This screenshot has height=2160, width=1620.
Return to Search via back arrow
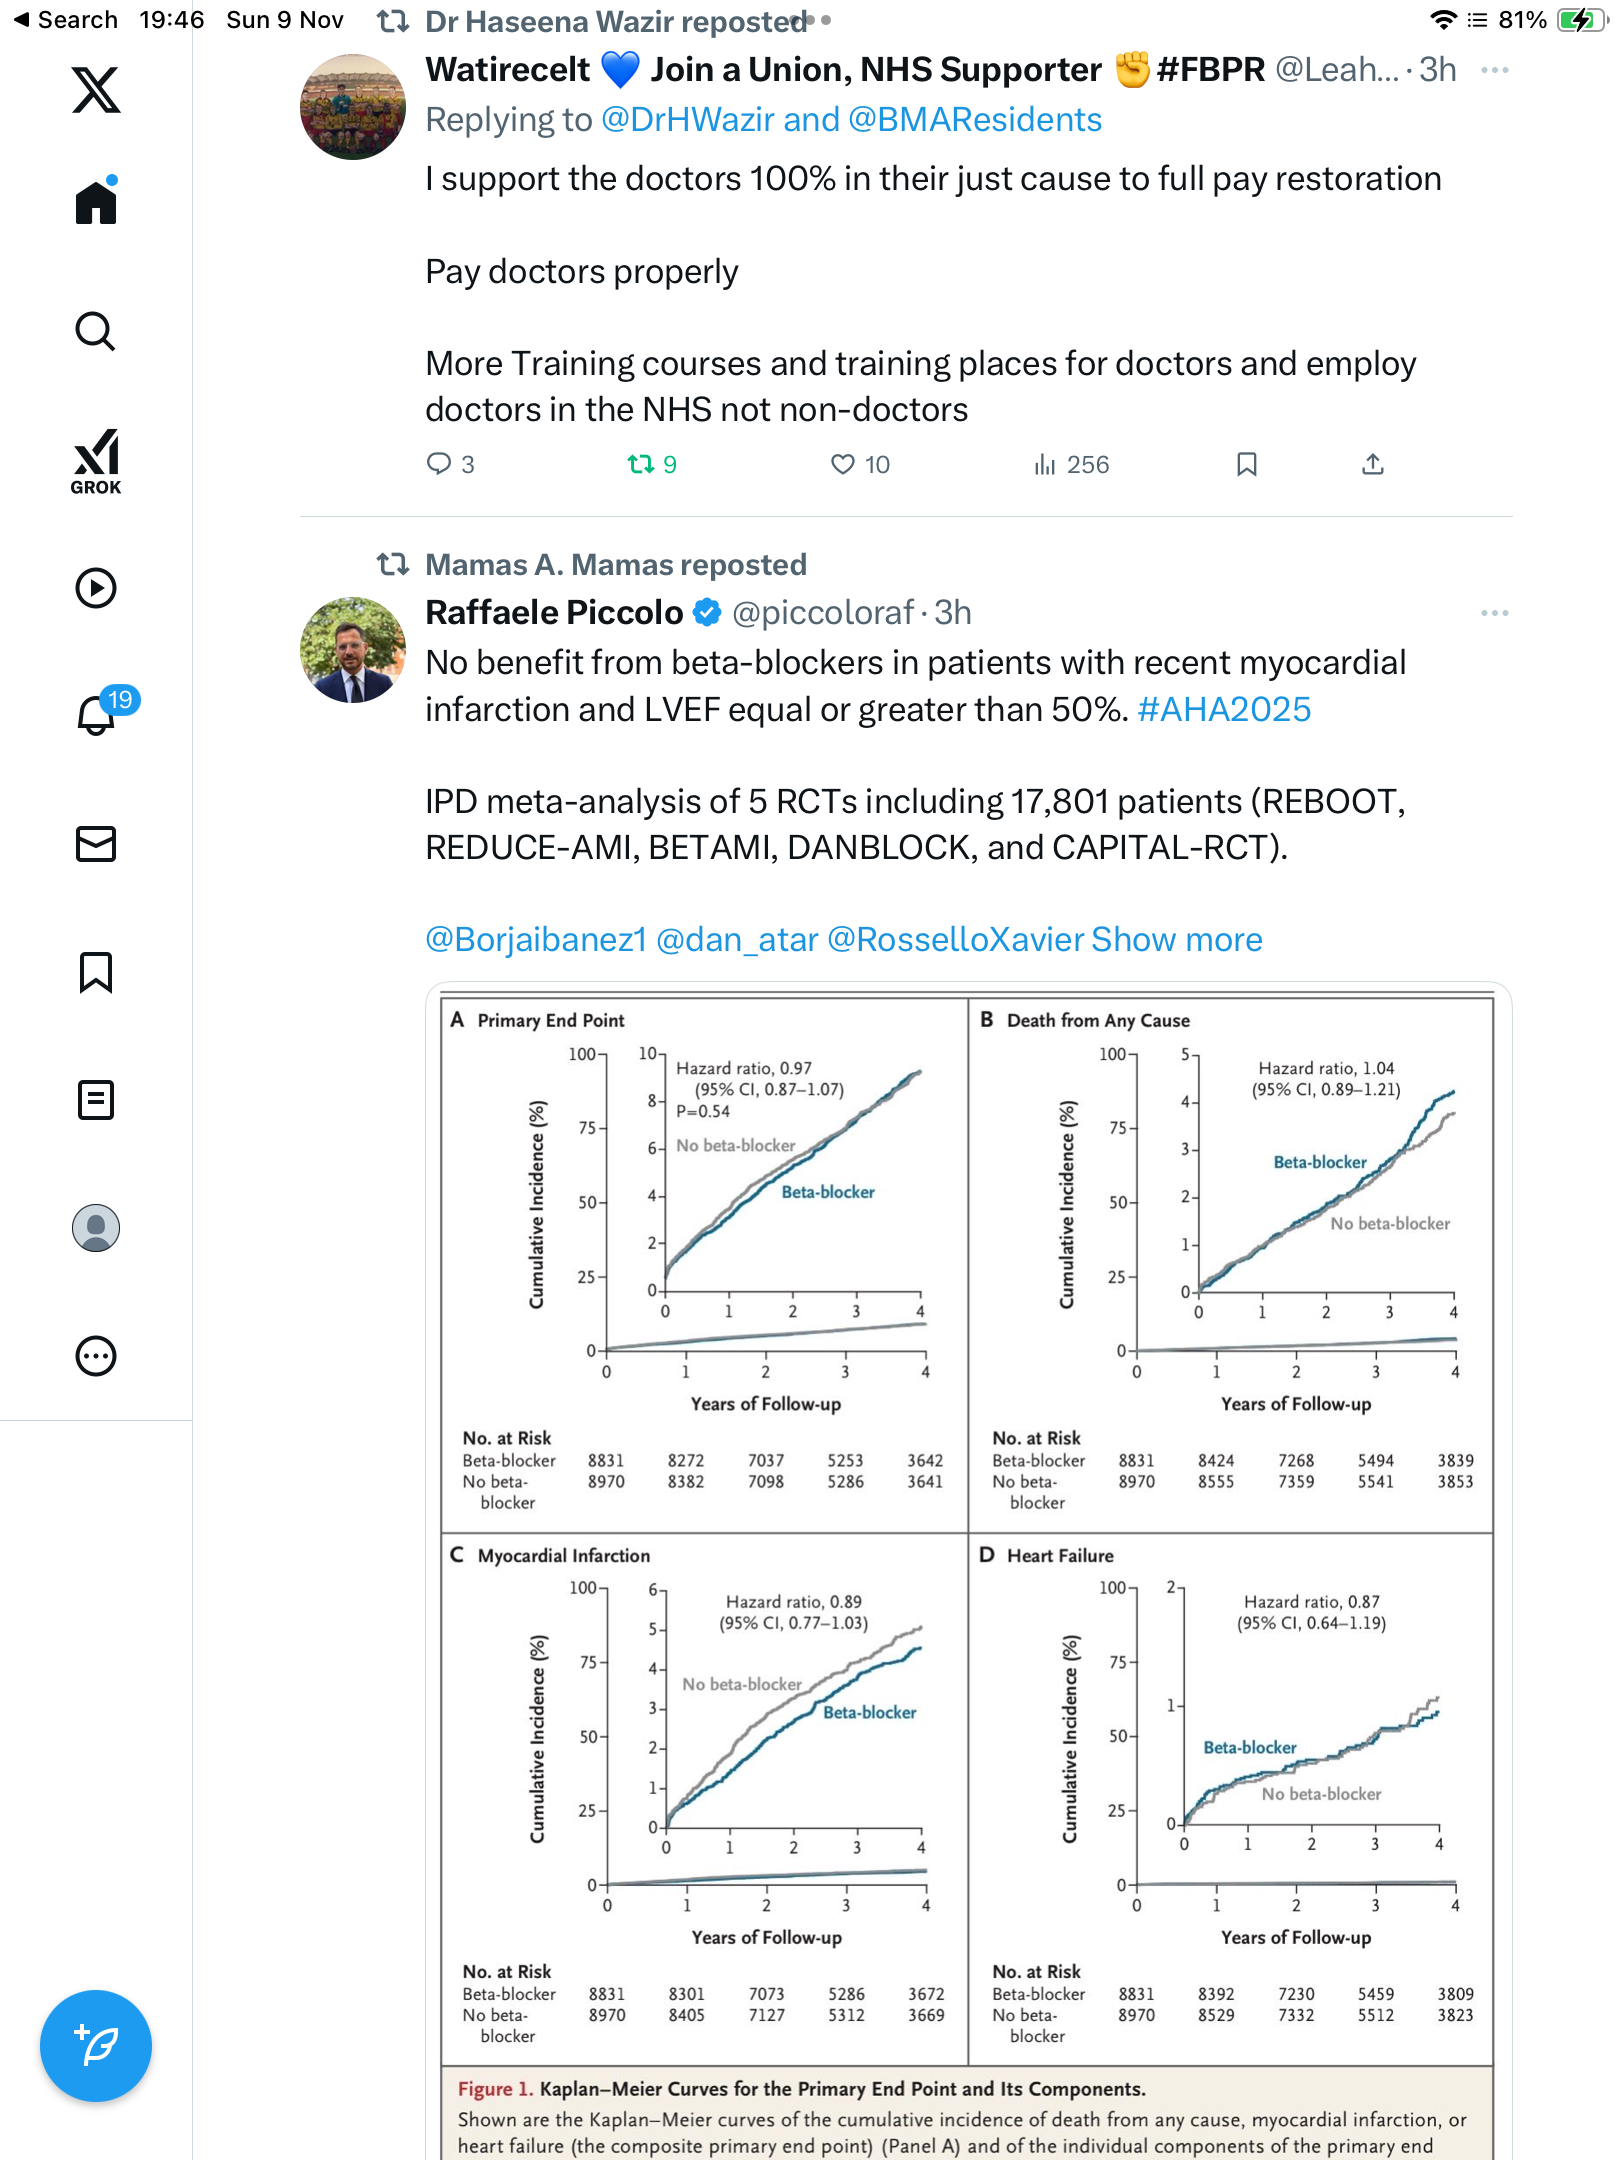(x=66, y=20)
